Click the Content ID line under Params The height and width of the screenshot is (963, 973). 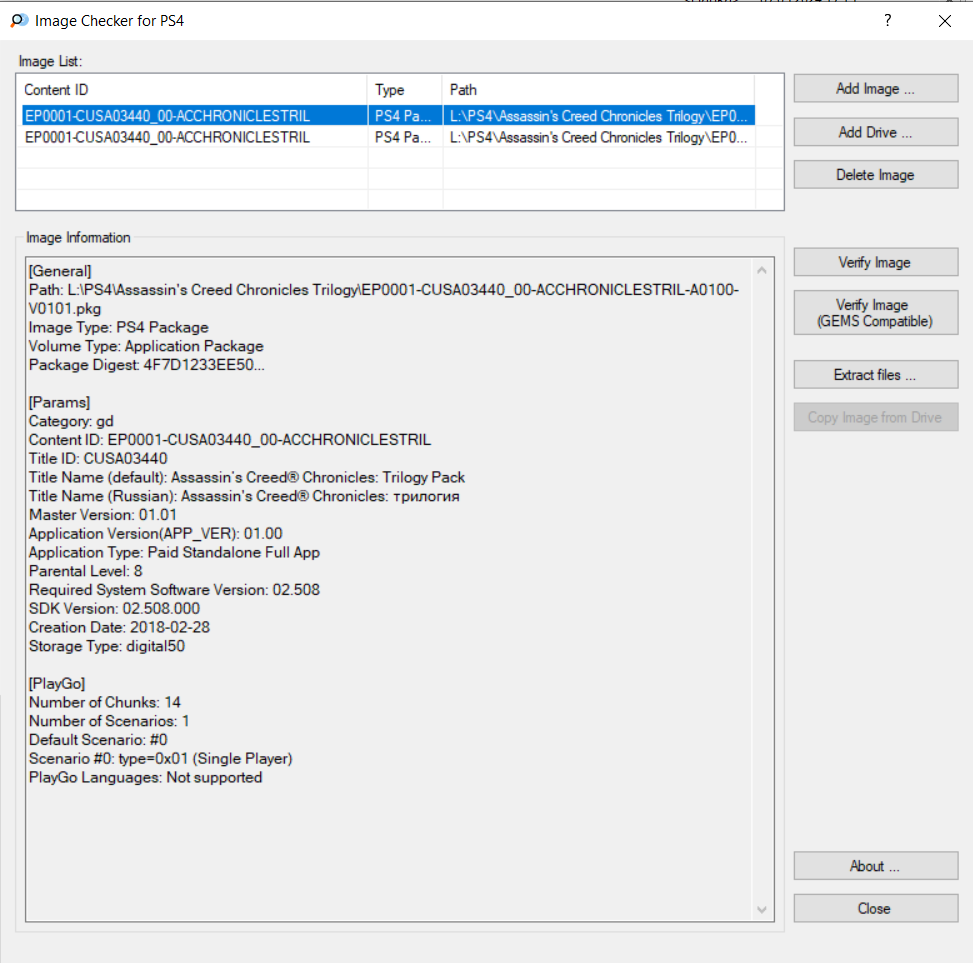[230, 440]
